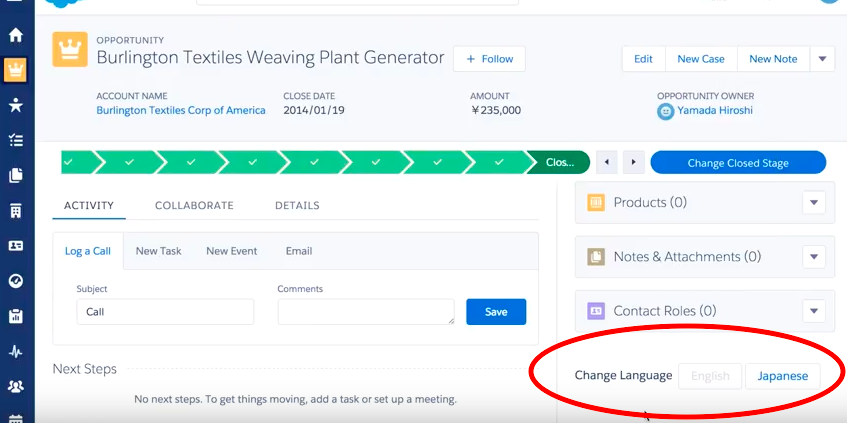Click Change Closed Stage button

click(x=738, y=163)
